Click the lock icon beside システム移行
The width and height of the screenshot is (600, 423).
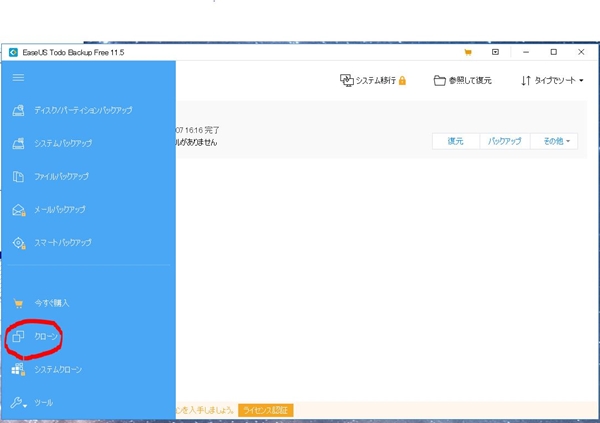pyautogui.click(x=402, y=80)
